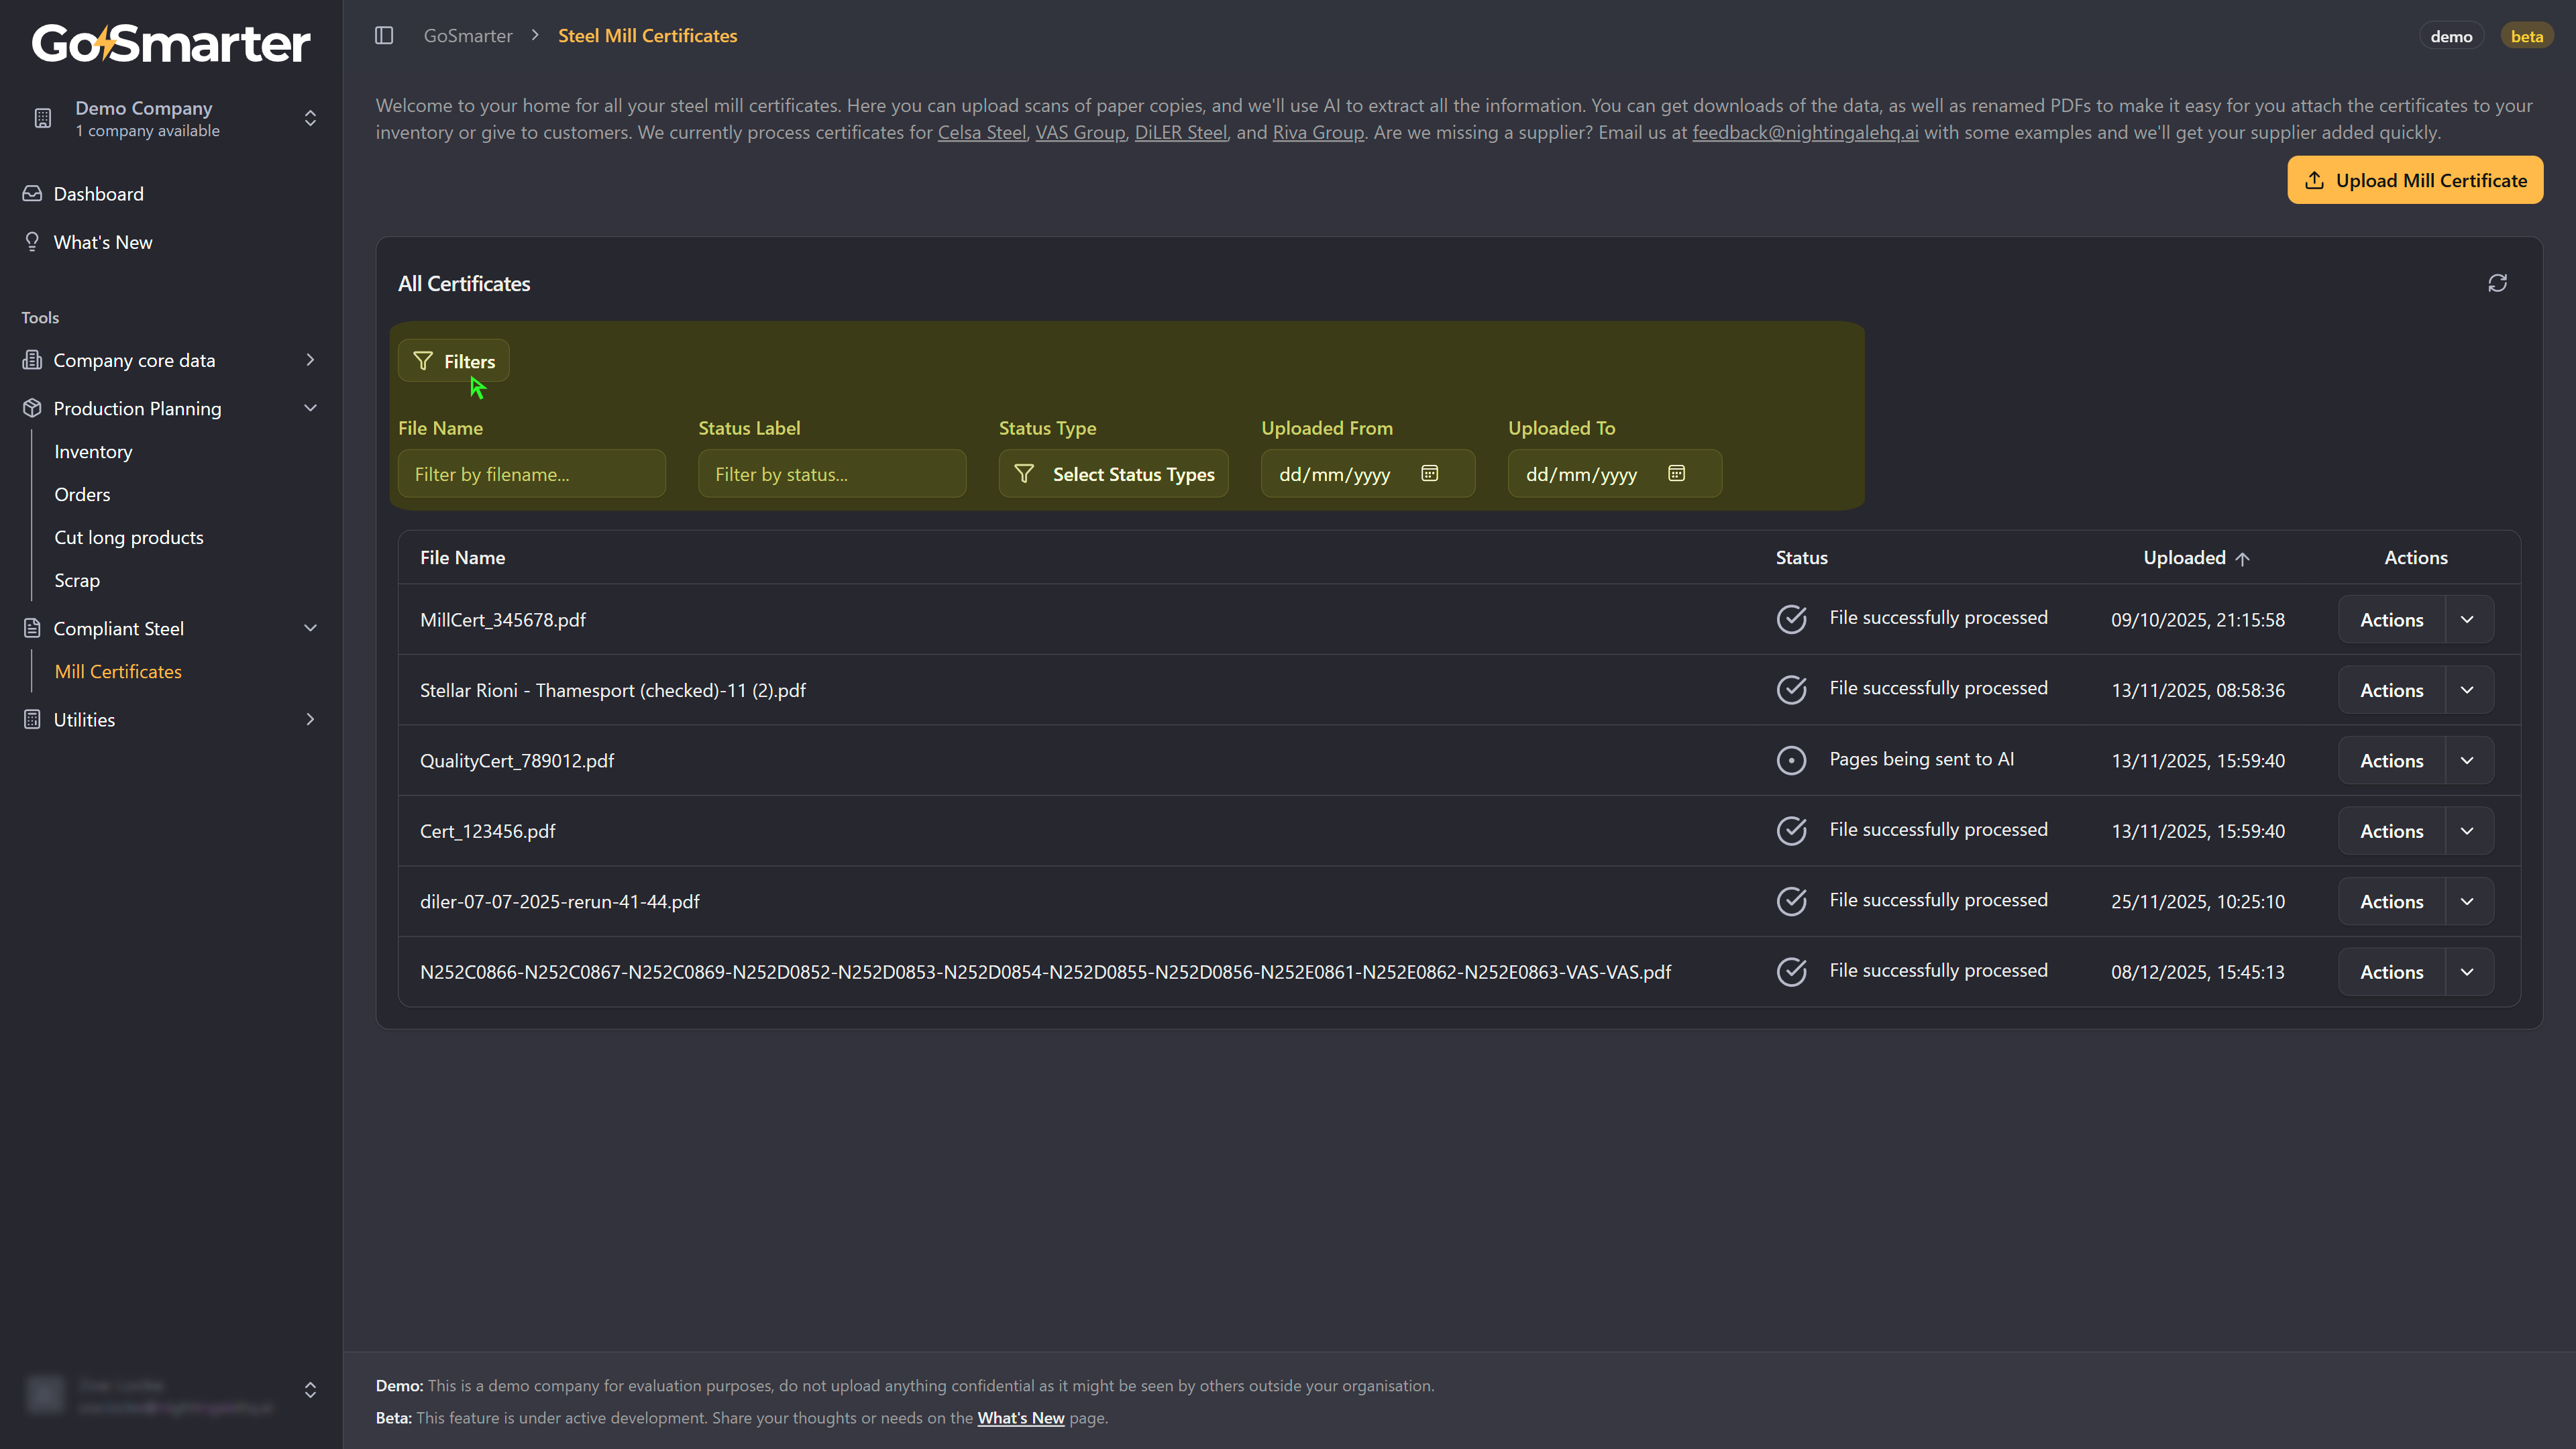Toggle the Filters panel button

(454, 361)
